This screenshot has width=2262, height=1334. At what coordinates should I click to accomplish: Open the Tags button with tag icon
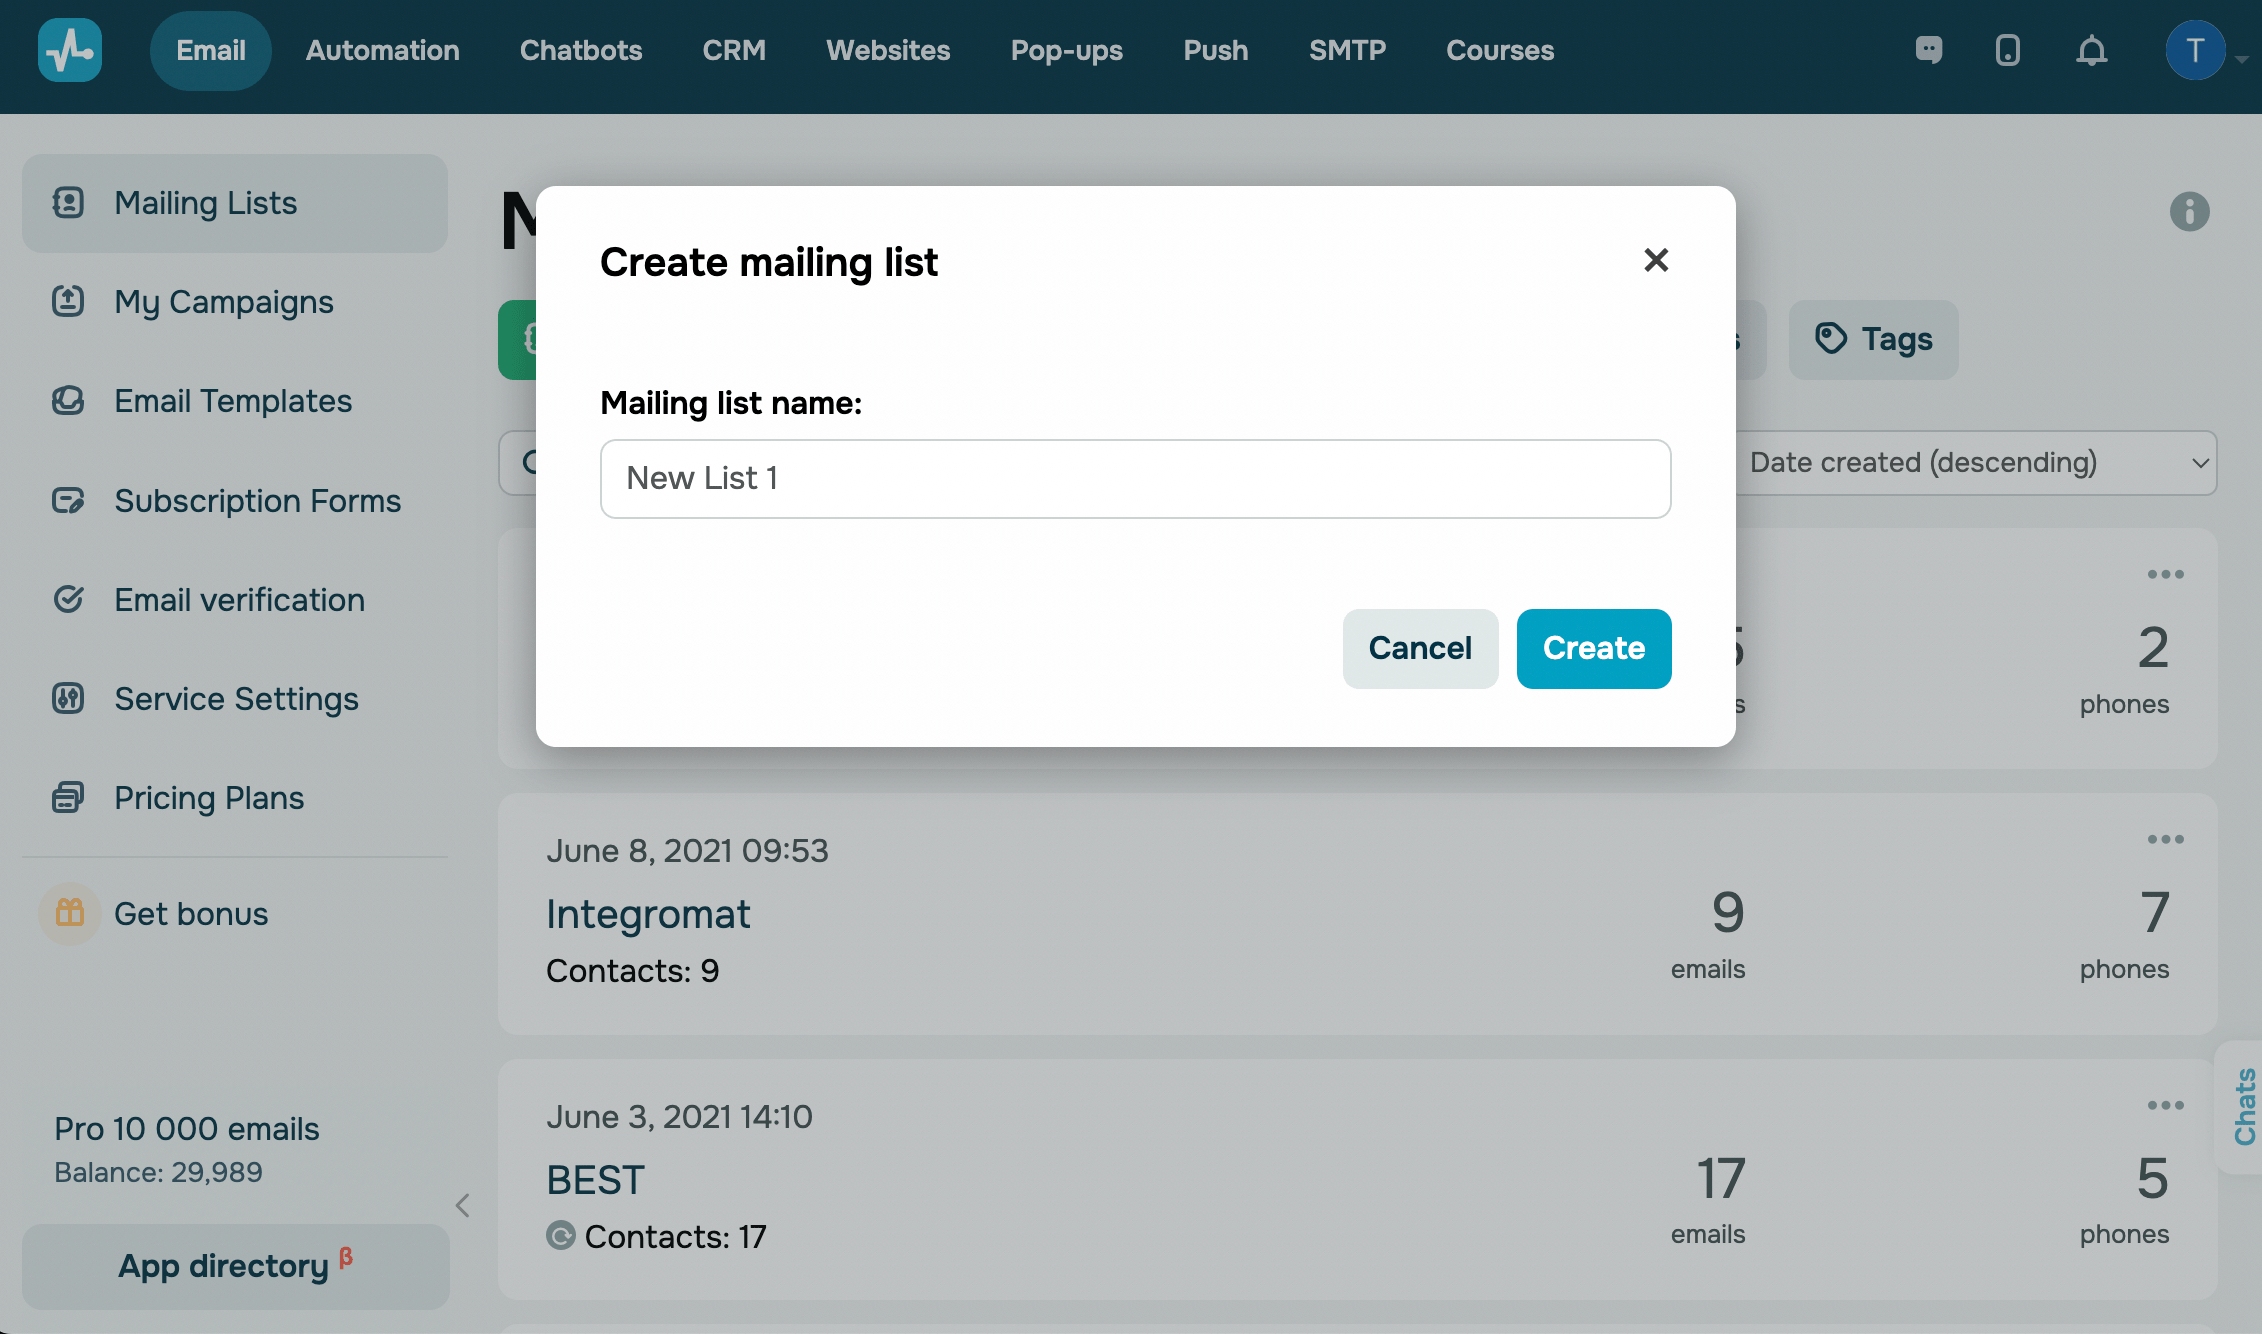(x=1873, y=339)
